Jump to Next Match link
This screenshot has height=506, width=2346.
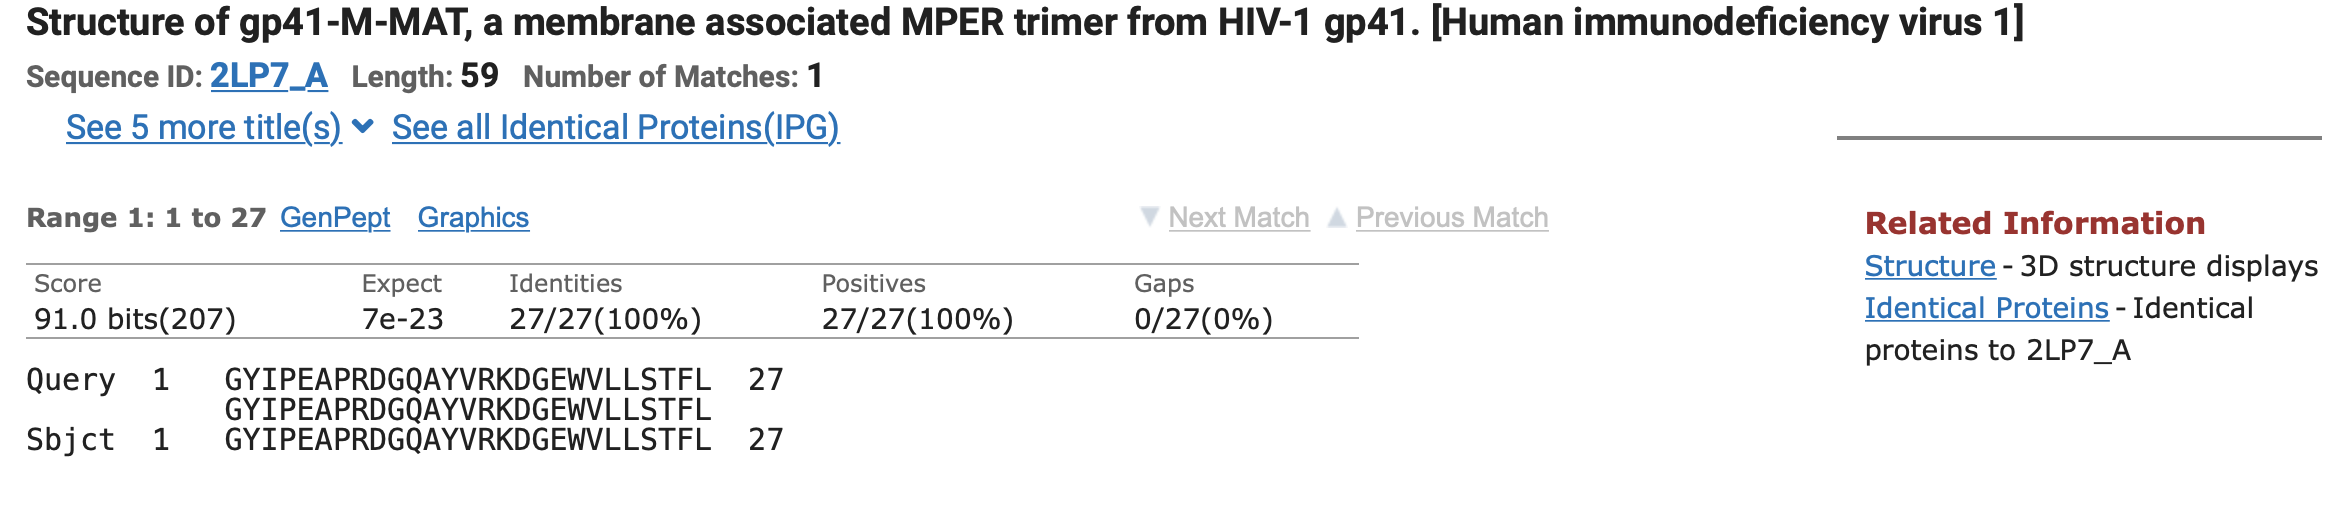1238,218
